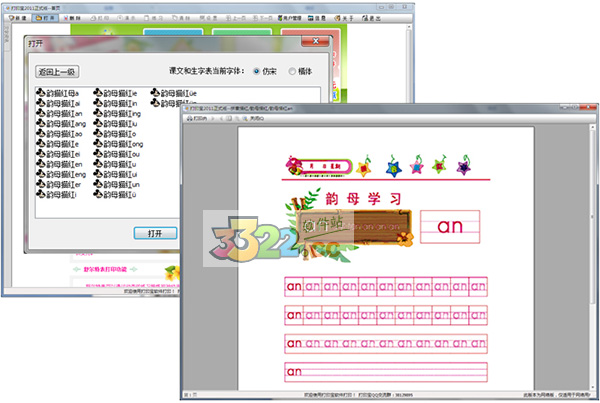Select list item 韵母描红iu

(116, 124)
